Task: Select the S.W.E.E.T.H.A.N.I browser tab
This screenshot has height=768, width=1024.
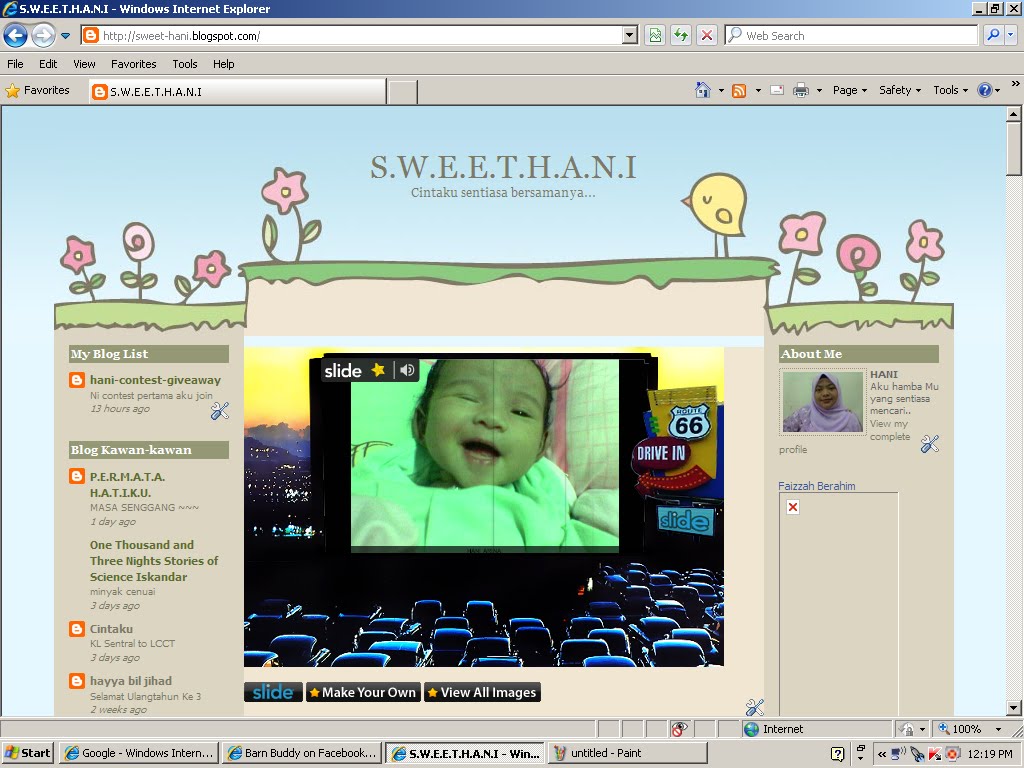Action: click(x=238, y=91)
